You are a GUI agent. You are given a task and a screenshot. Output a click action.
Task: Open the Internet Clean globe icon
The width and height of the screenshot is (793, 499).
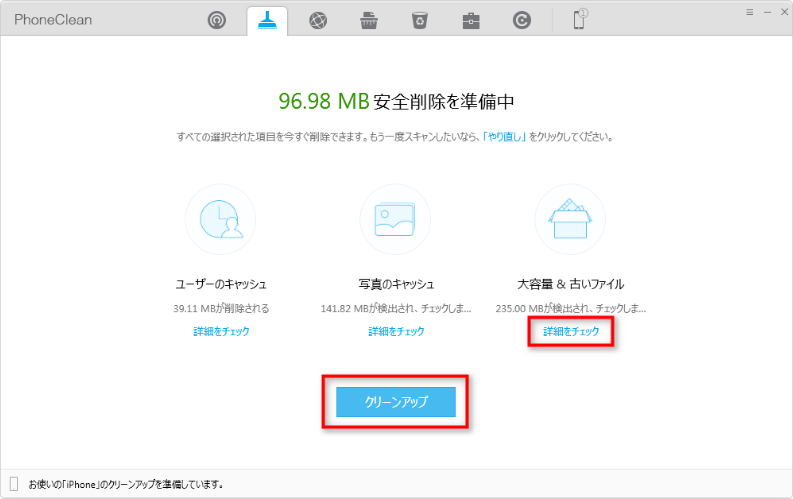tap(318, 20)
